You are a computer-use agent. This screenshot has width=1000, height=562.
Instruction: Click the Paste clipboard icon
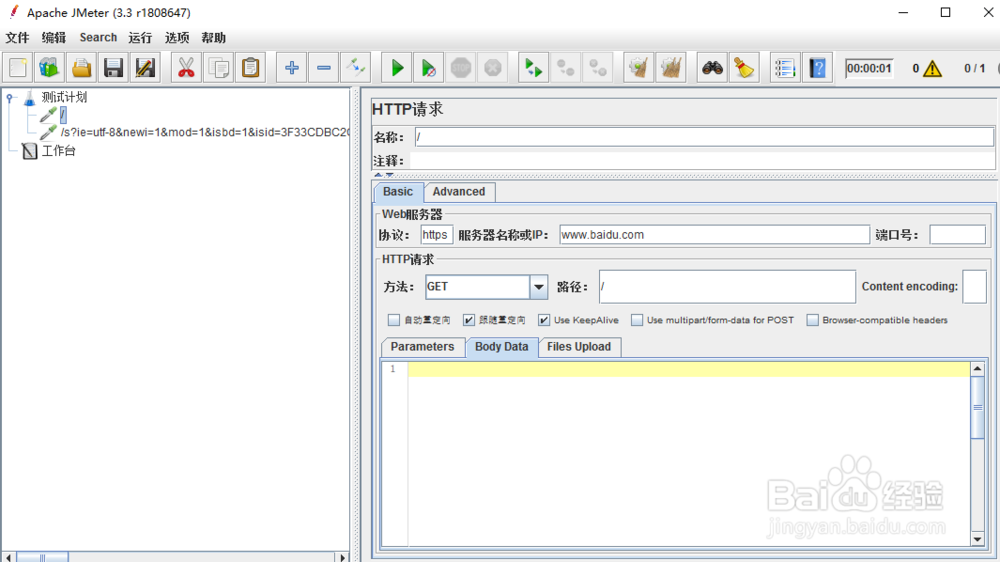coord(250,68)
